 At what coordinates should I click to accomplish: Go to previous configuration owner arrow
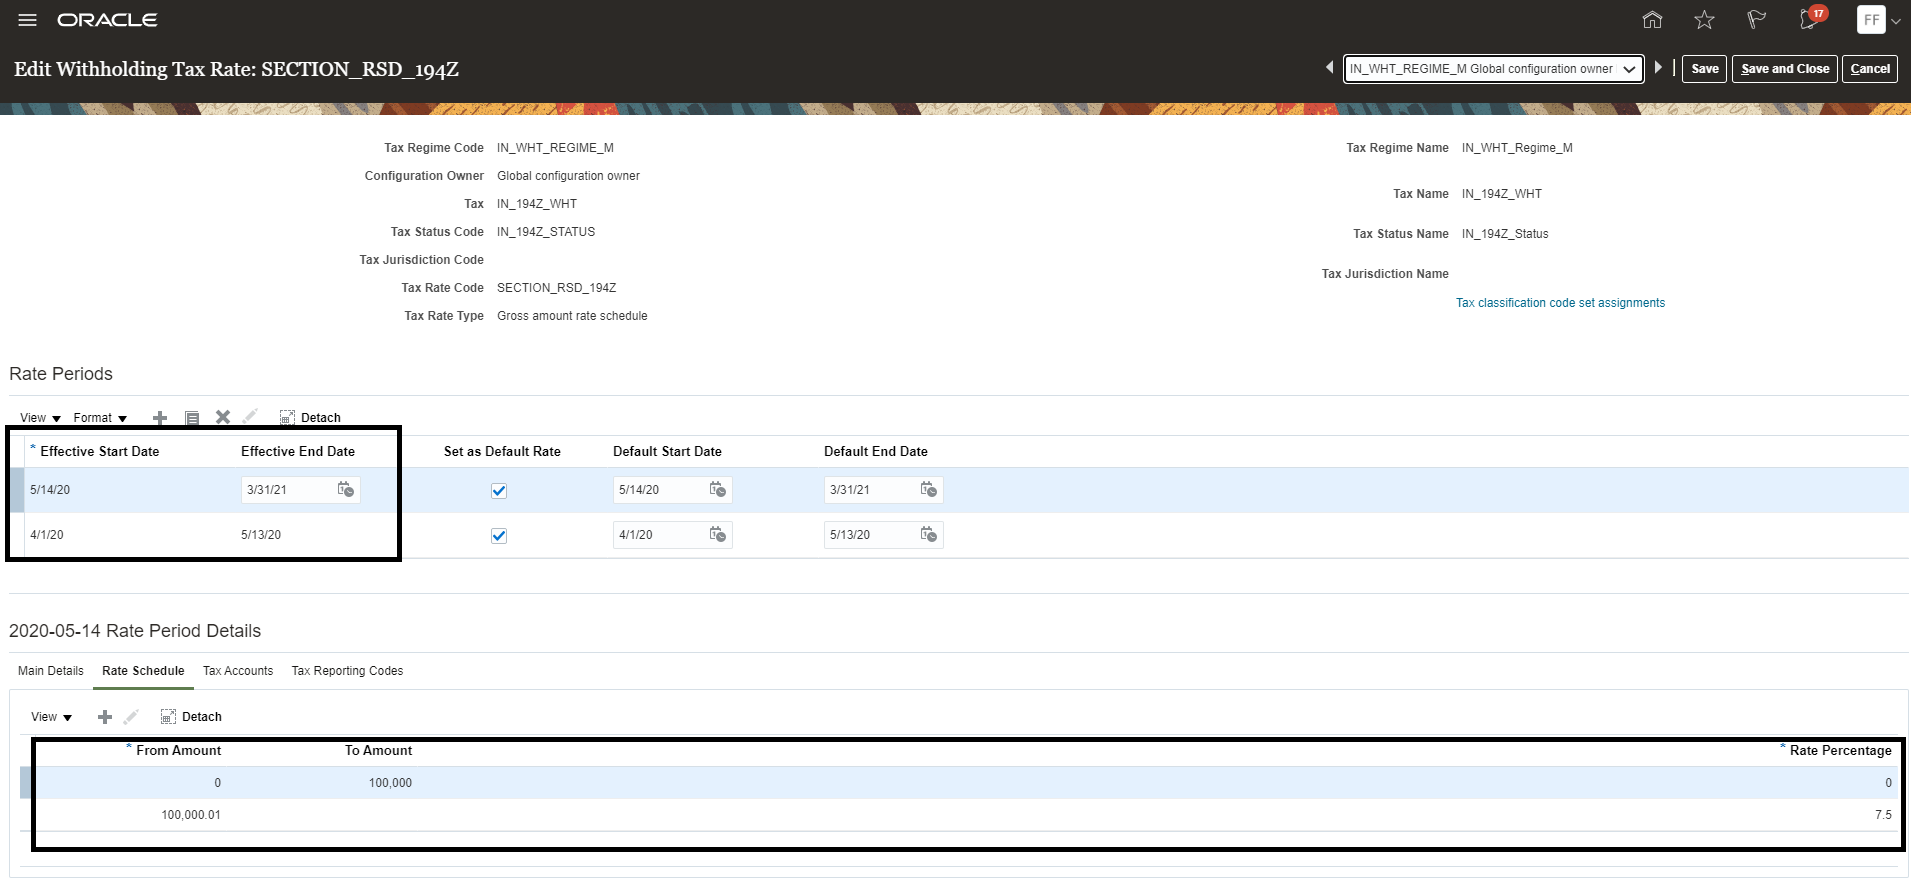tap(1329, 68)
